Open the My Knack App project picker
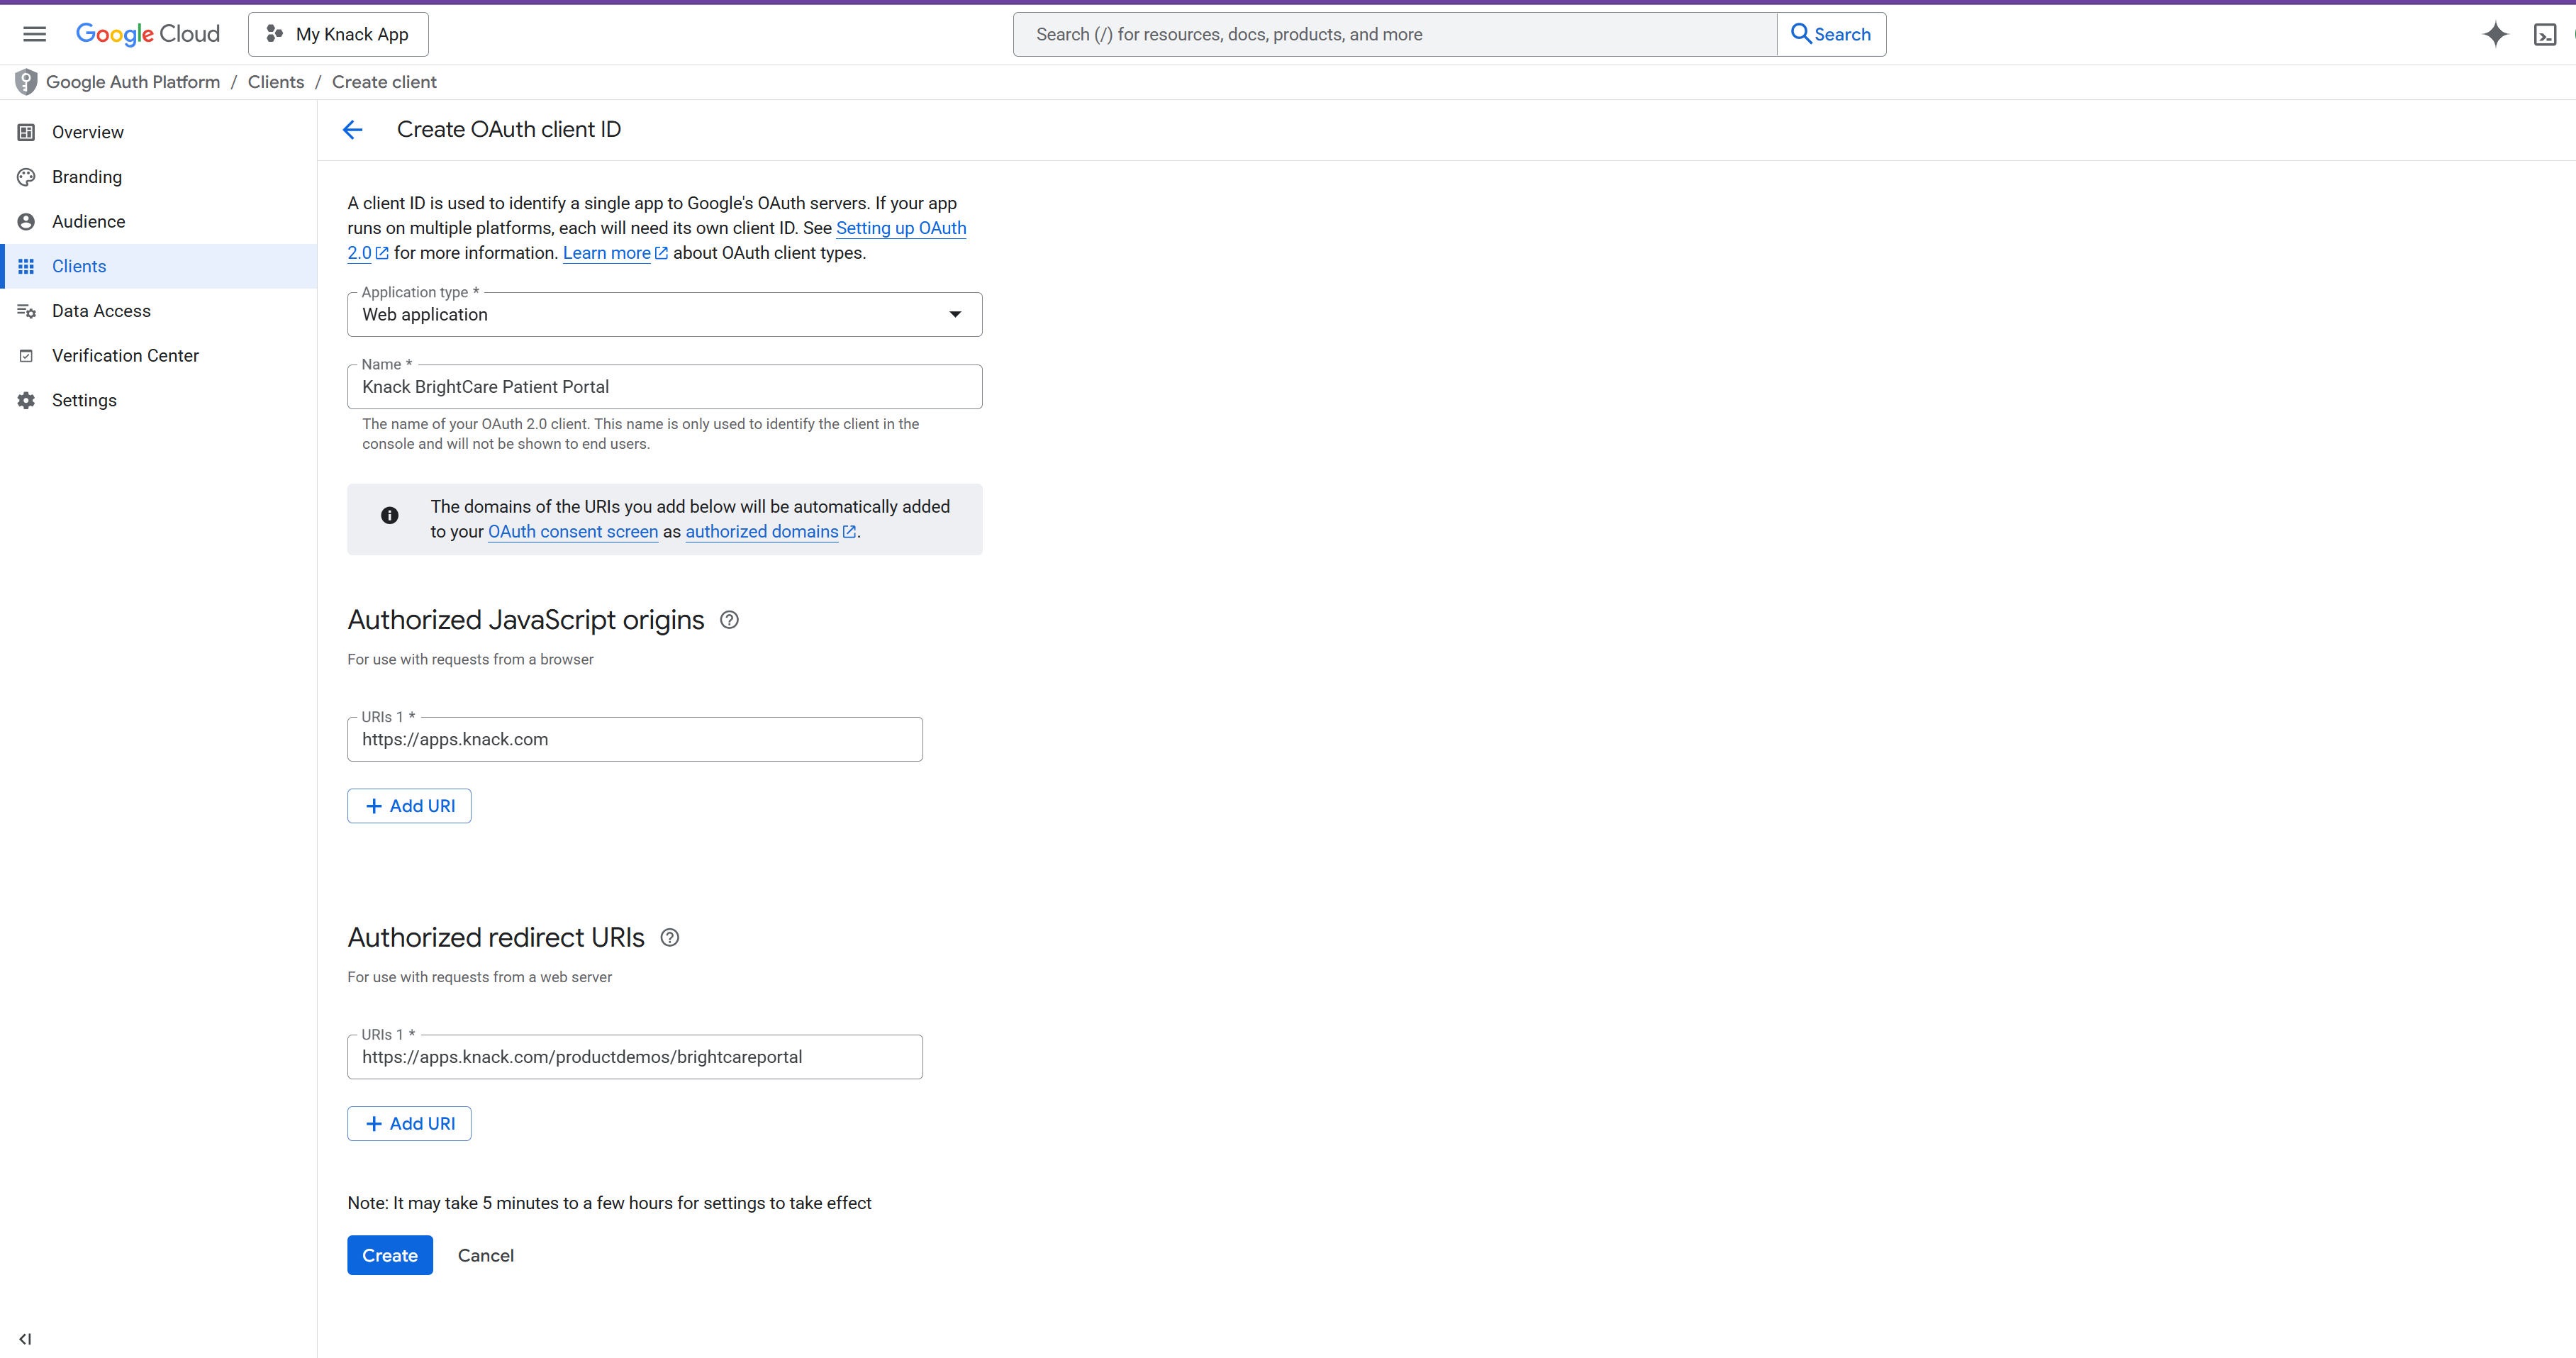This screenshot has height=1358, width=2576. point(338,34)
